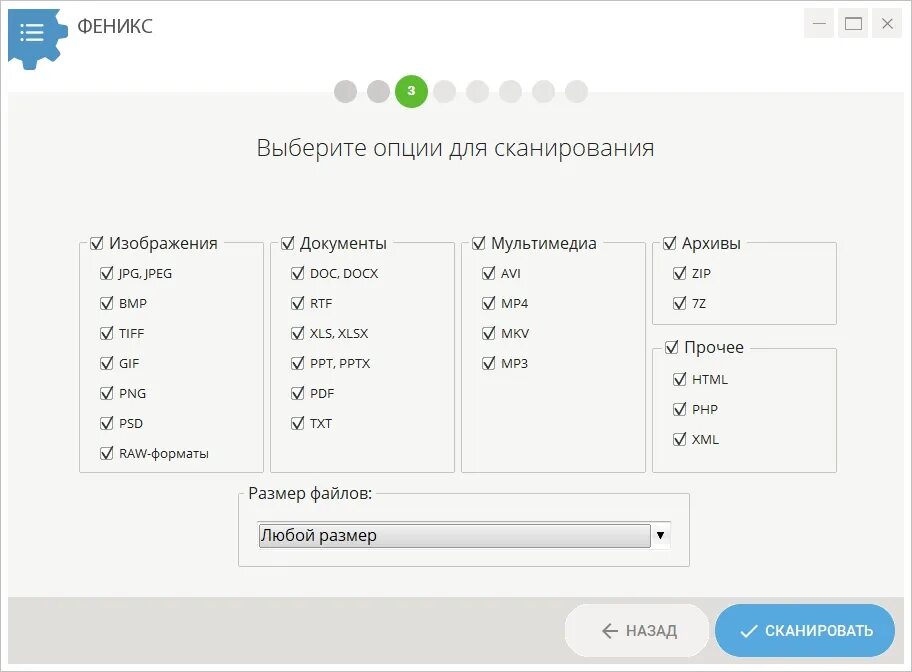912x672 pixels.
Task: Toggle the 7Z checkbox
Action: [x=679, y=304]
